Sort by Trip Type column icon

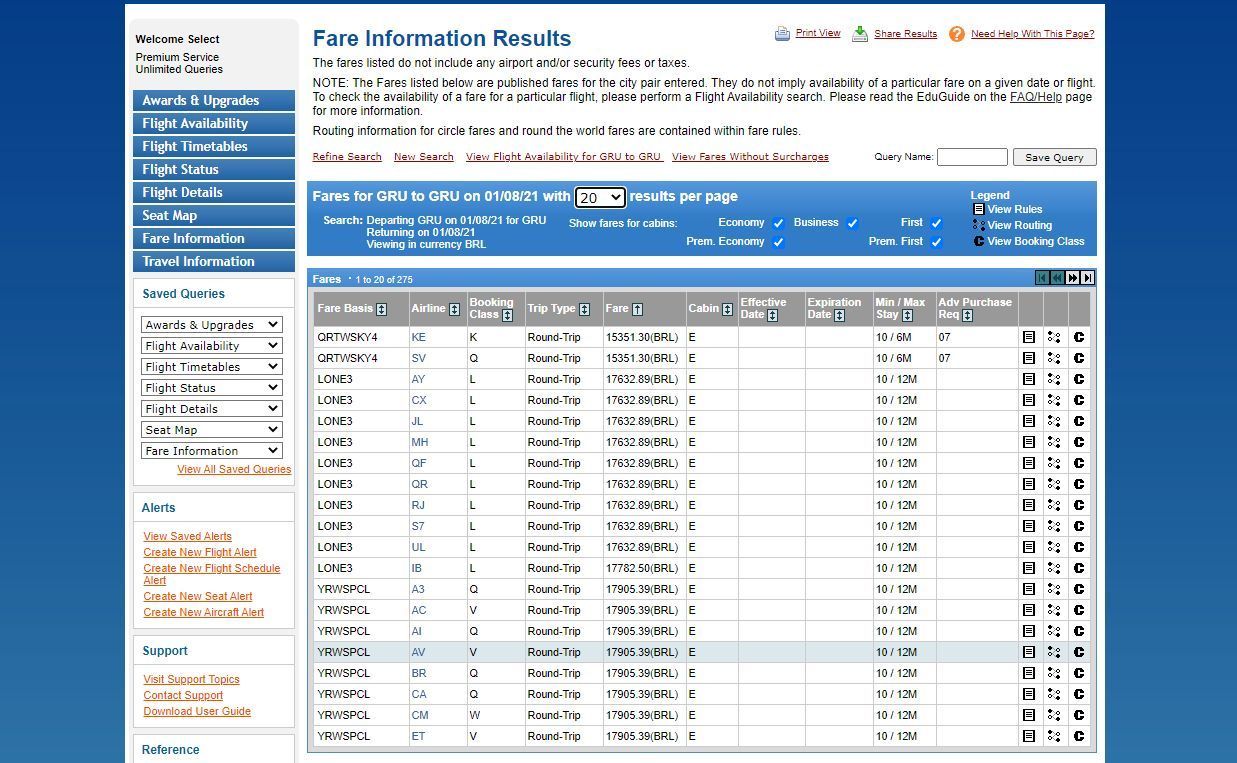(x=584, y=309)
